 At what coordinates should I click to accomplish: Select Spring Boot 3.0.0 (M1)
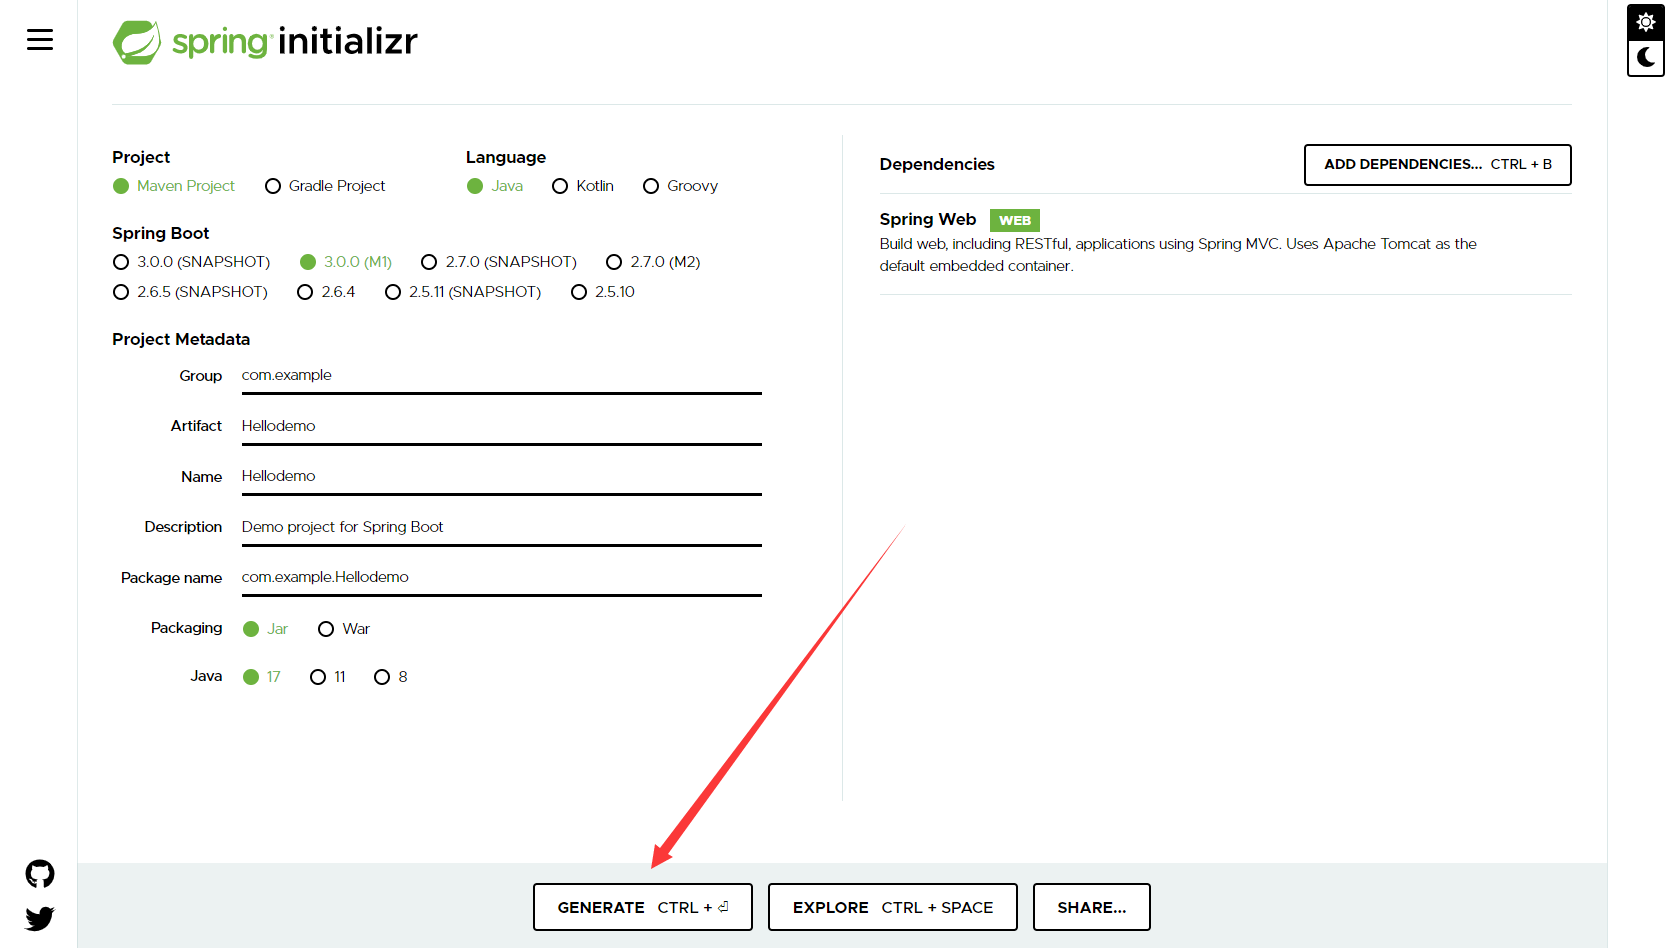click(x=346, y=262)
